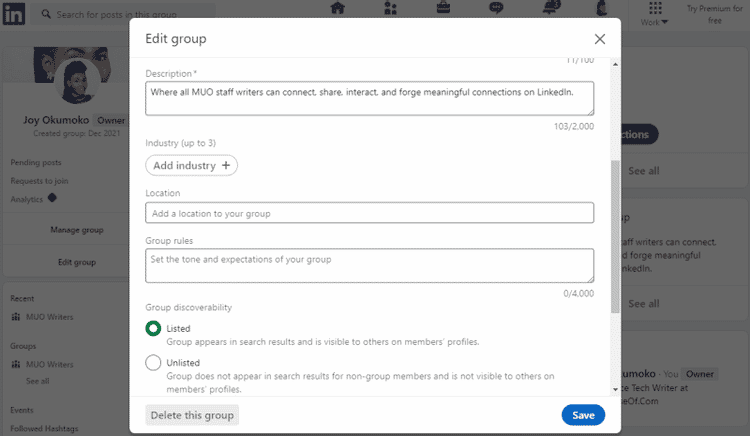Close the Edit group dialog

pos(600,39)
